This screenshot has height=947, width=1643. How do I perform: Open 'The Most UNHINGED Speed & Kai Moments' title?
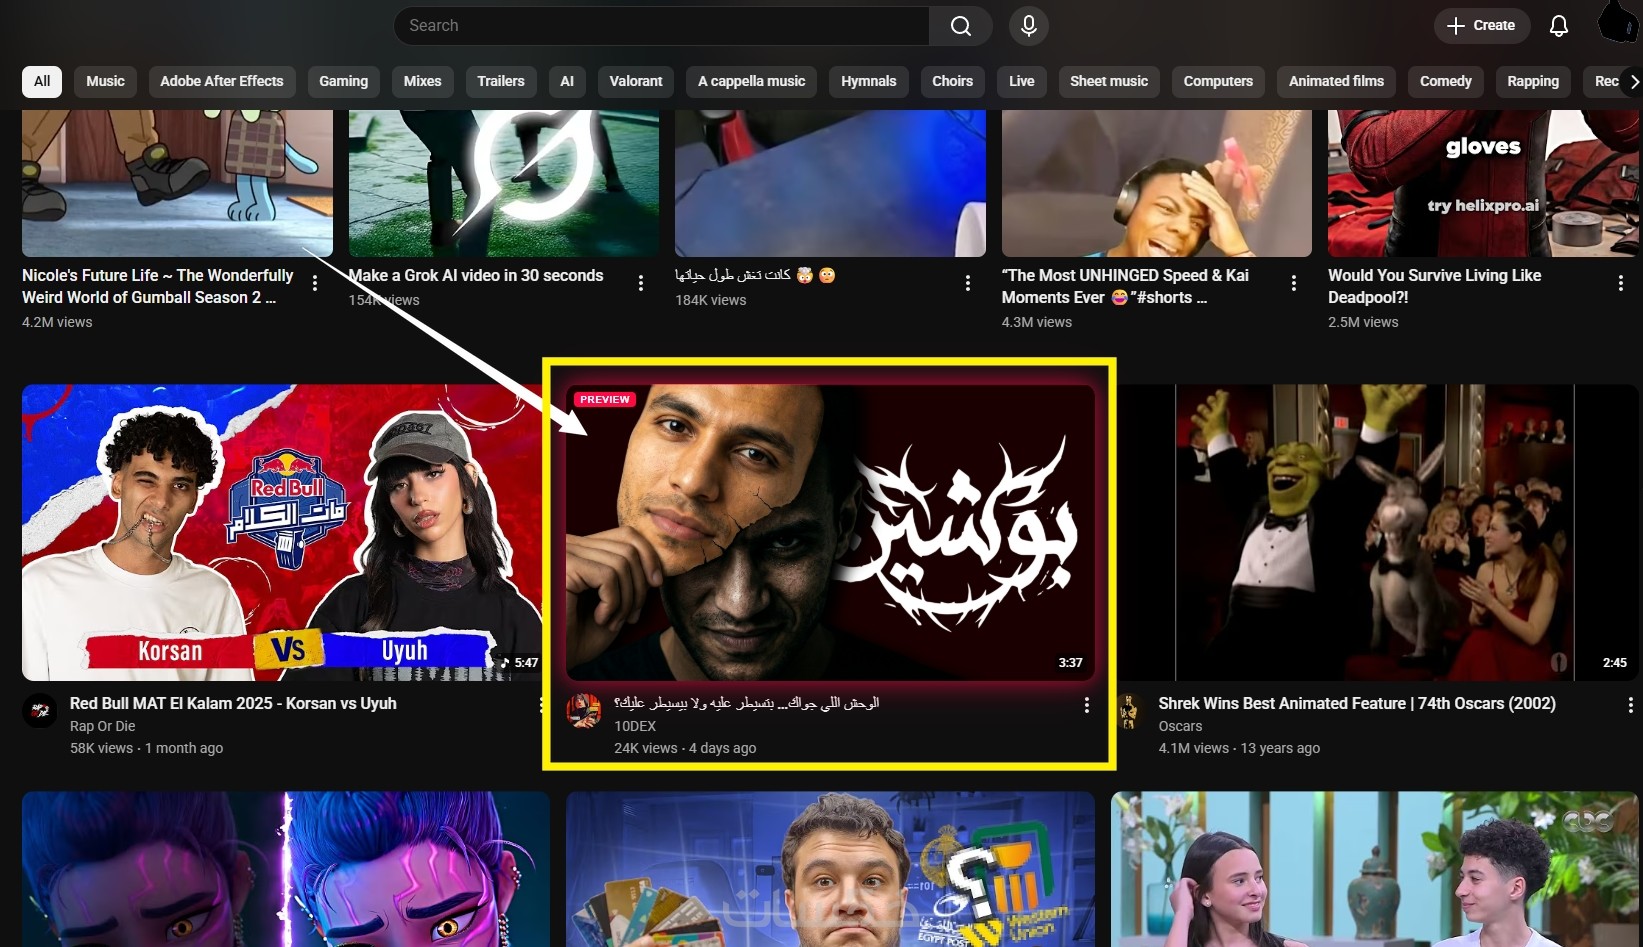1125,286
